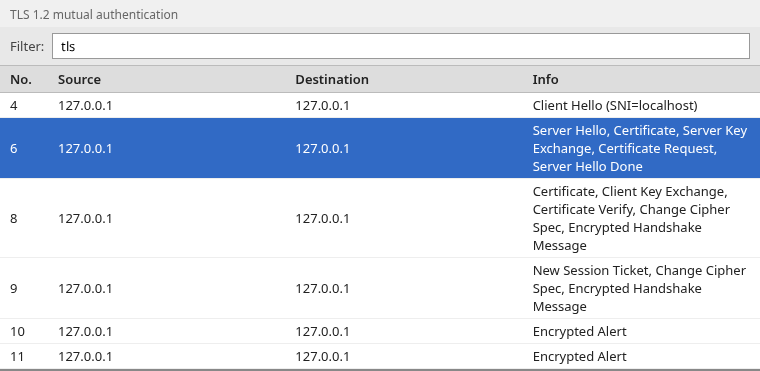Screen dimensions: 760x371
Task: Select packet number 11 cell
Action: point(17,357)
